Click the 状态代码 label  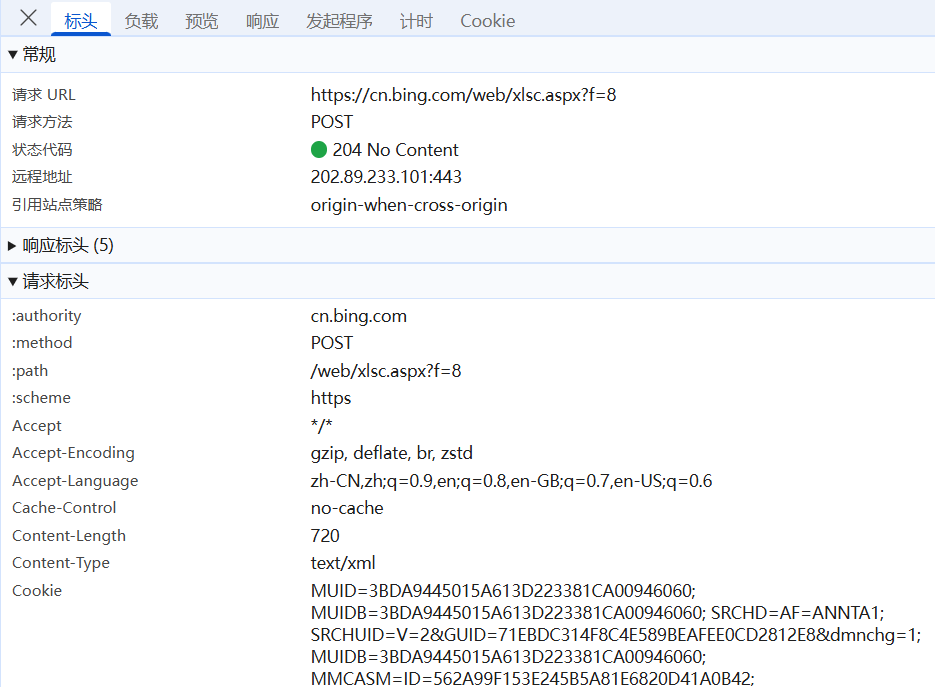[x=42, y=150]
